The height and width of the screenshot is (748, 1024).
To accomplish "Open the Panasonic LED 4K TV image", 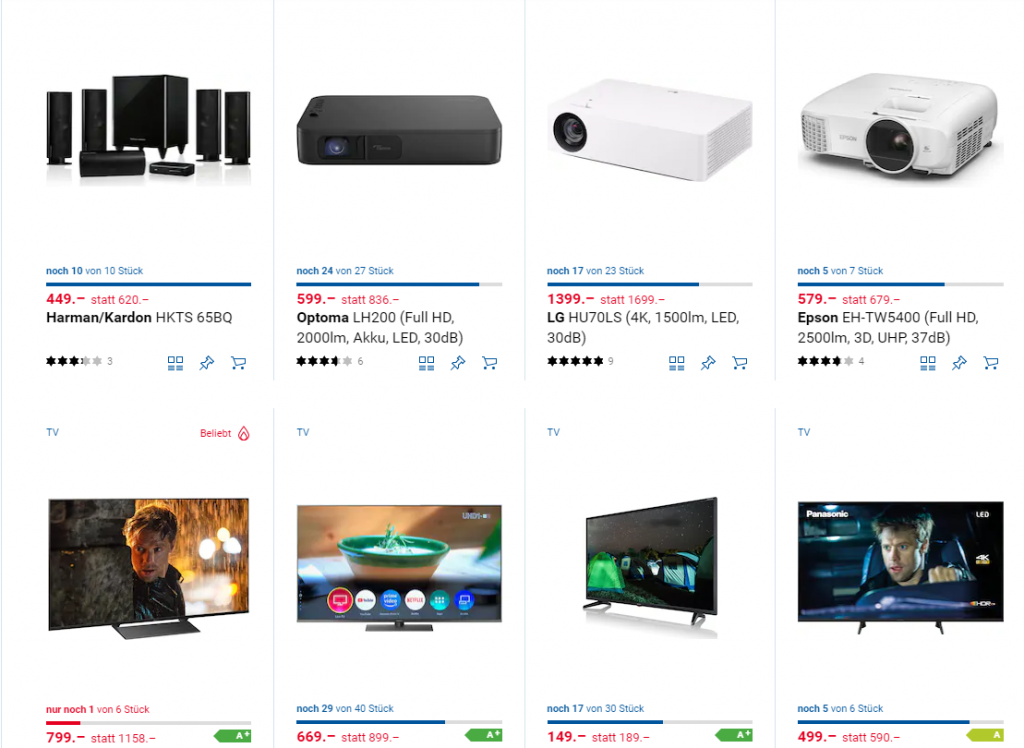I will tap(901, 567).
